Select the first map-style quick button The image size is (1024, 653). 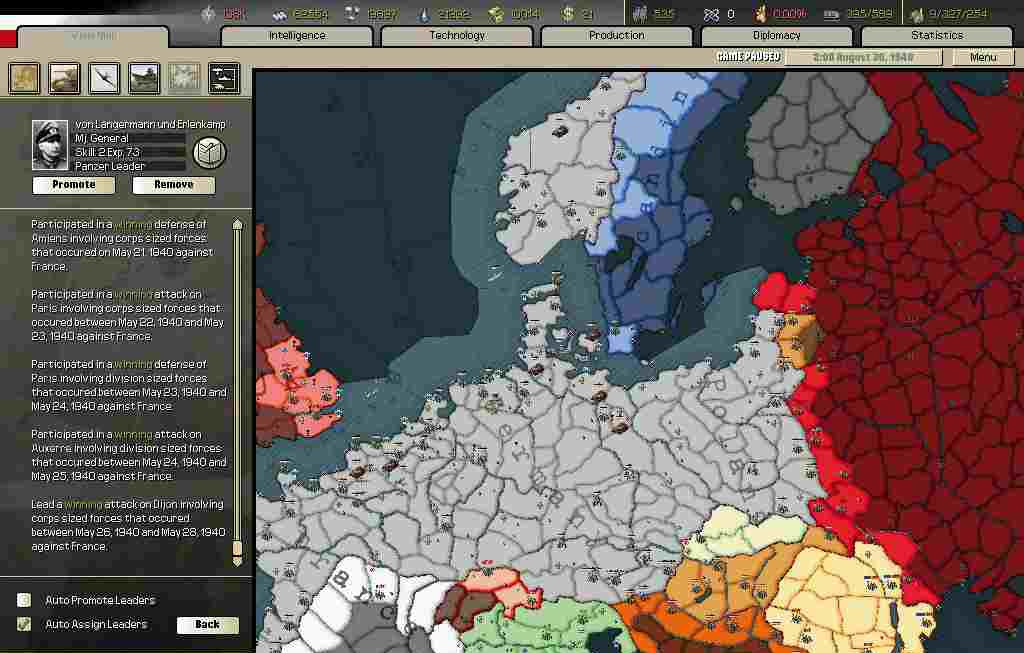point(24,78)
